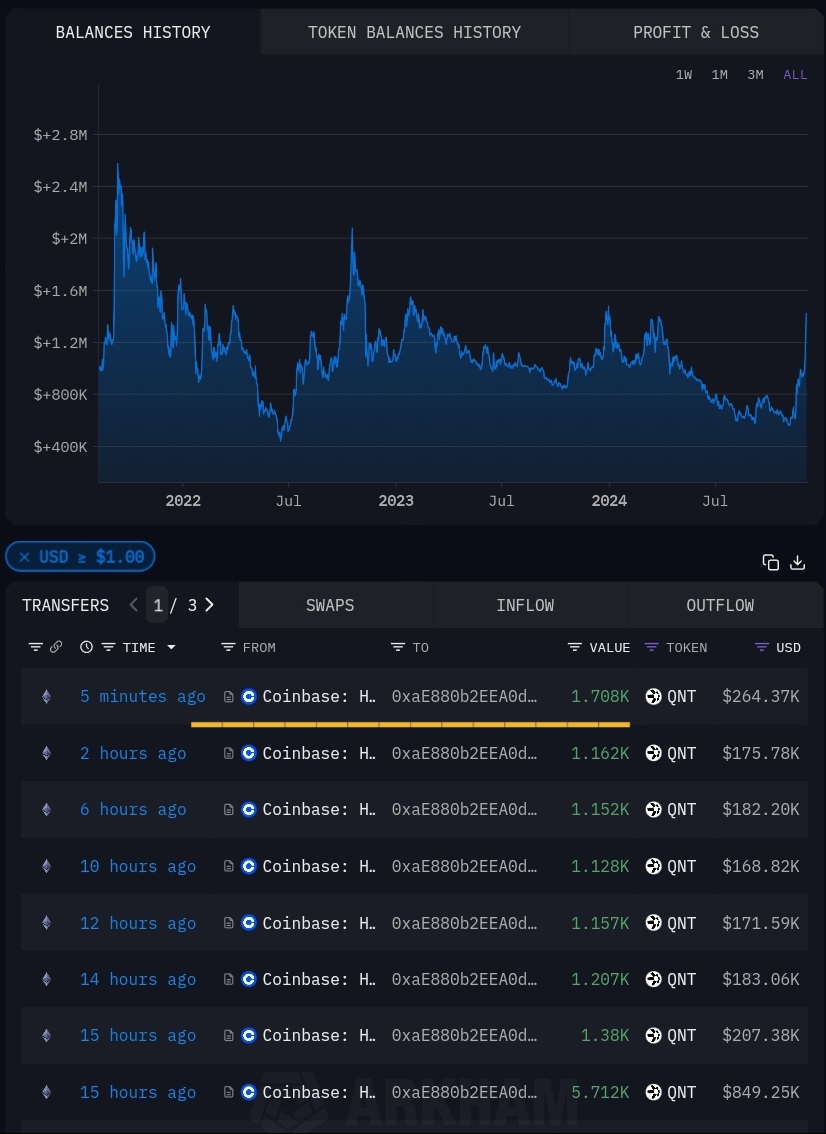Open the transfer from 5 minutes ago

[x=143, y=696]
